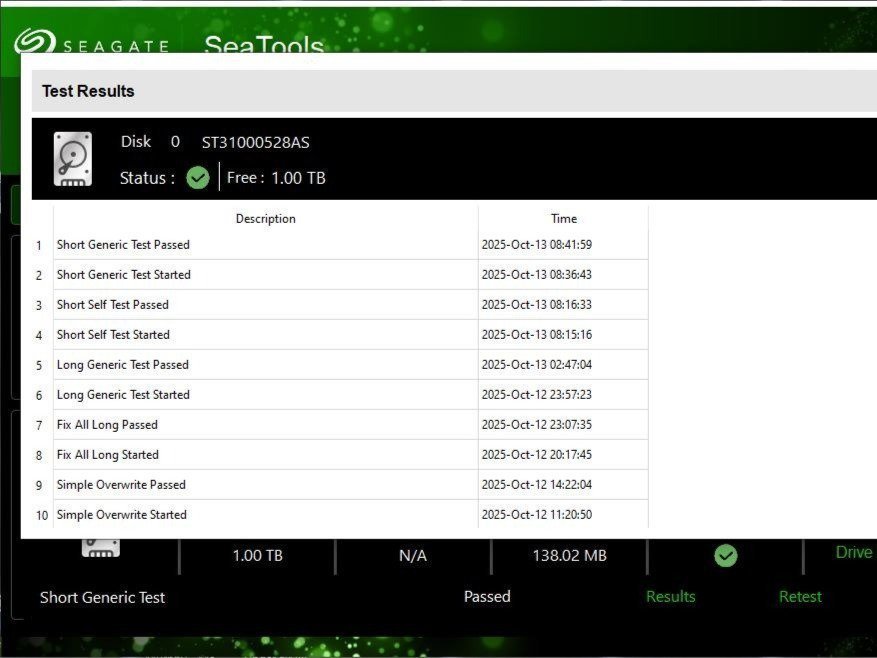Click the green Drive link

pos(853,553)
